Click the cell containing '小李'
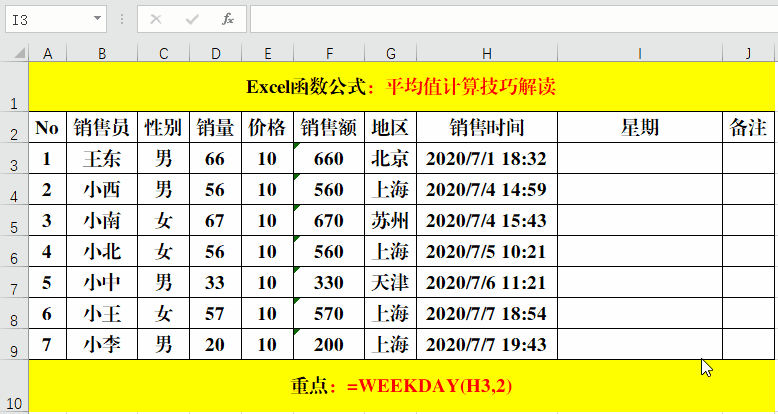The height and width of the screenshot is (414, 778). click(x=102, y=344)
